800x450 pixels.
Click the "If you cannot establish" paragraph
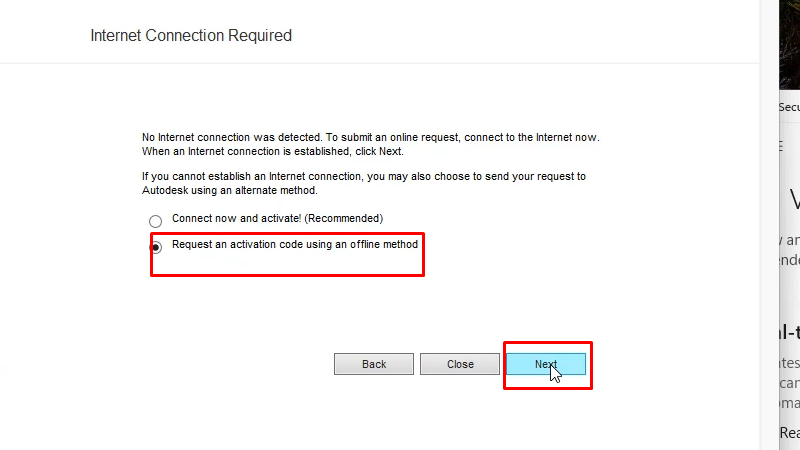tap(364, 176)
